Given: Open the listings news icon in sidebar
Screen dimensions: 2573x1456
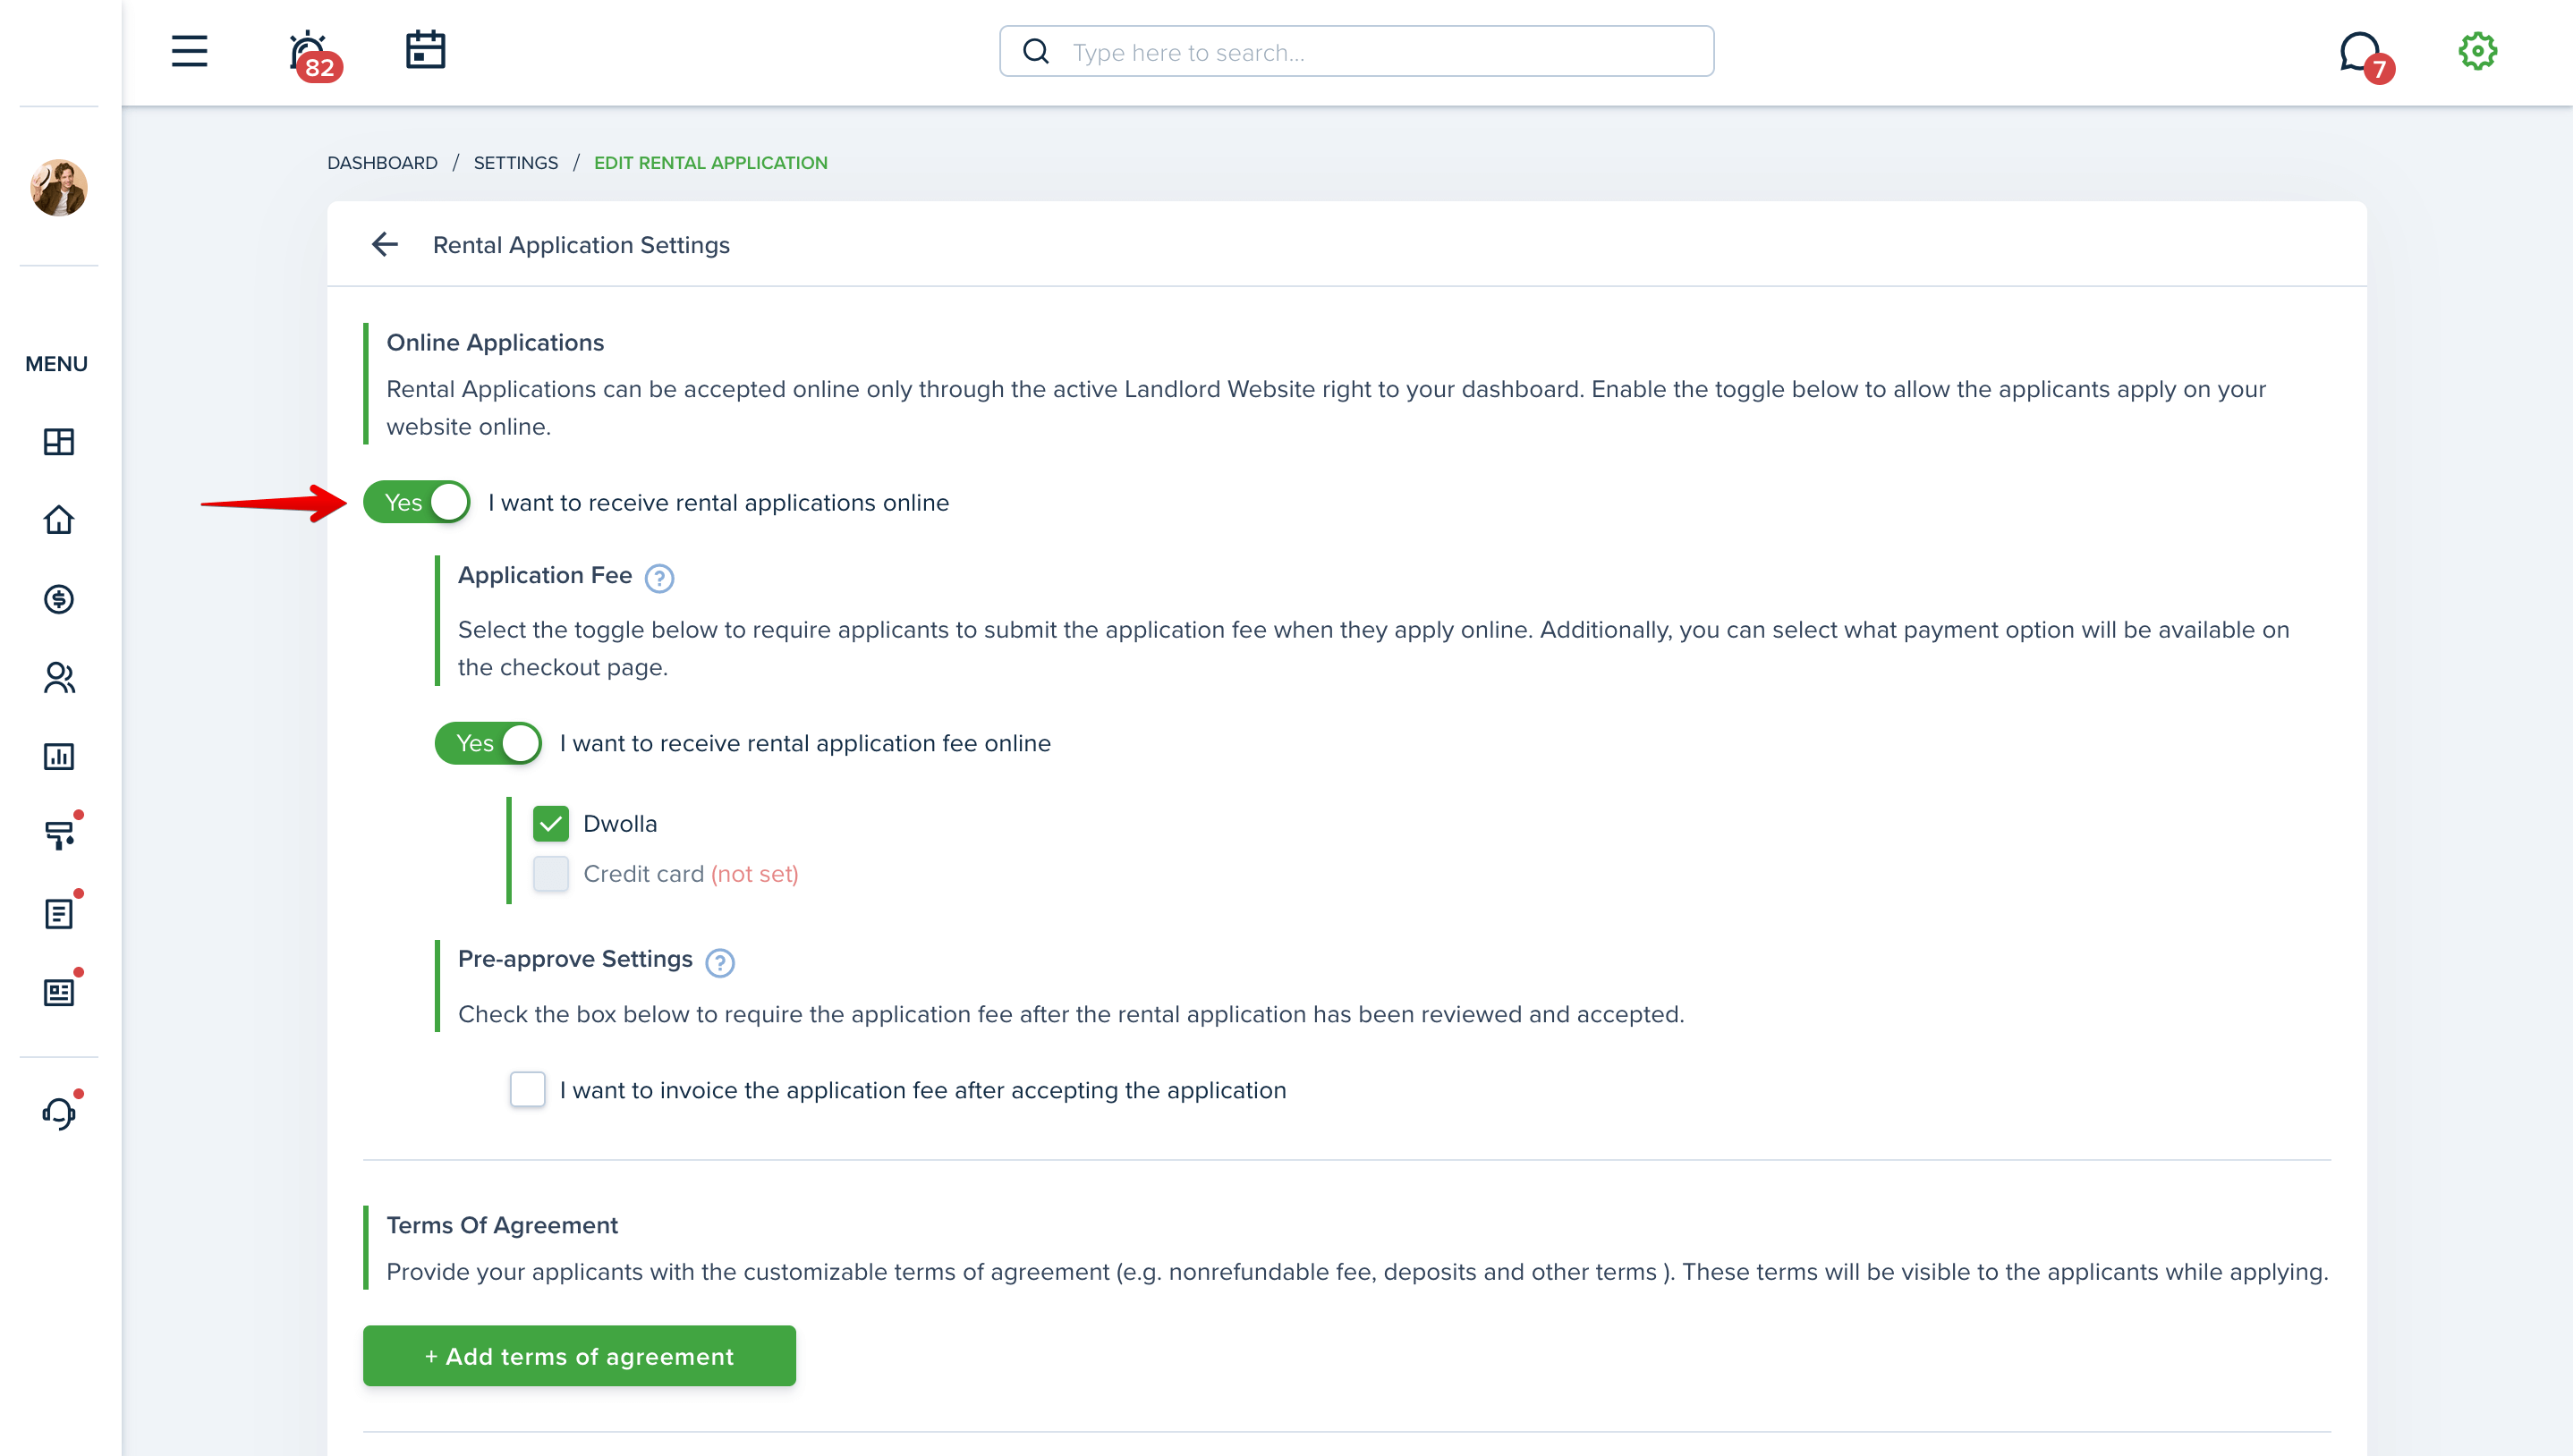Looking at the screenshot, I should [59, 992].
